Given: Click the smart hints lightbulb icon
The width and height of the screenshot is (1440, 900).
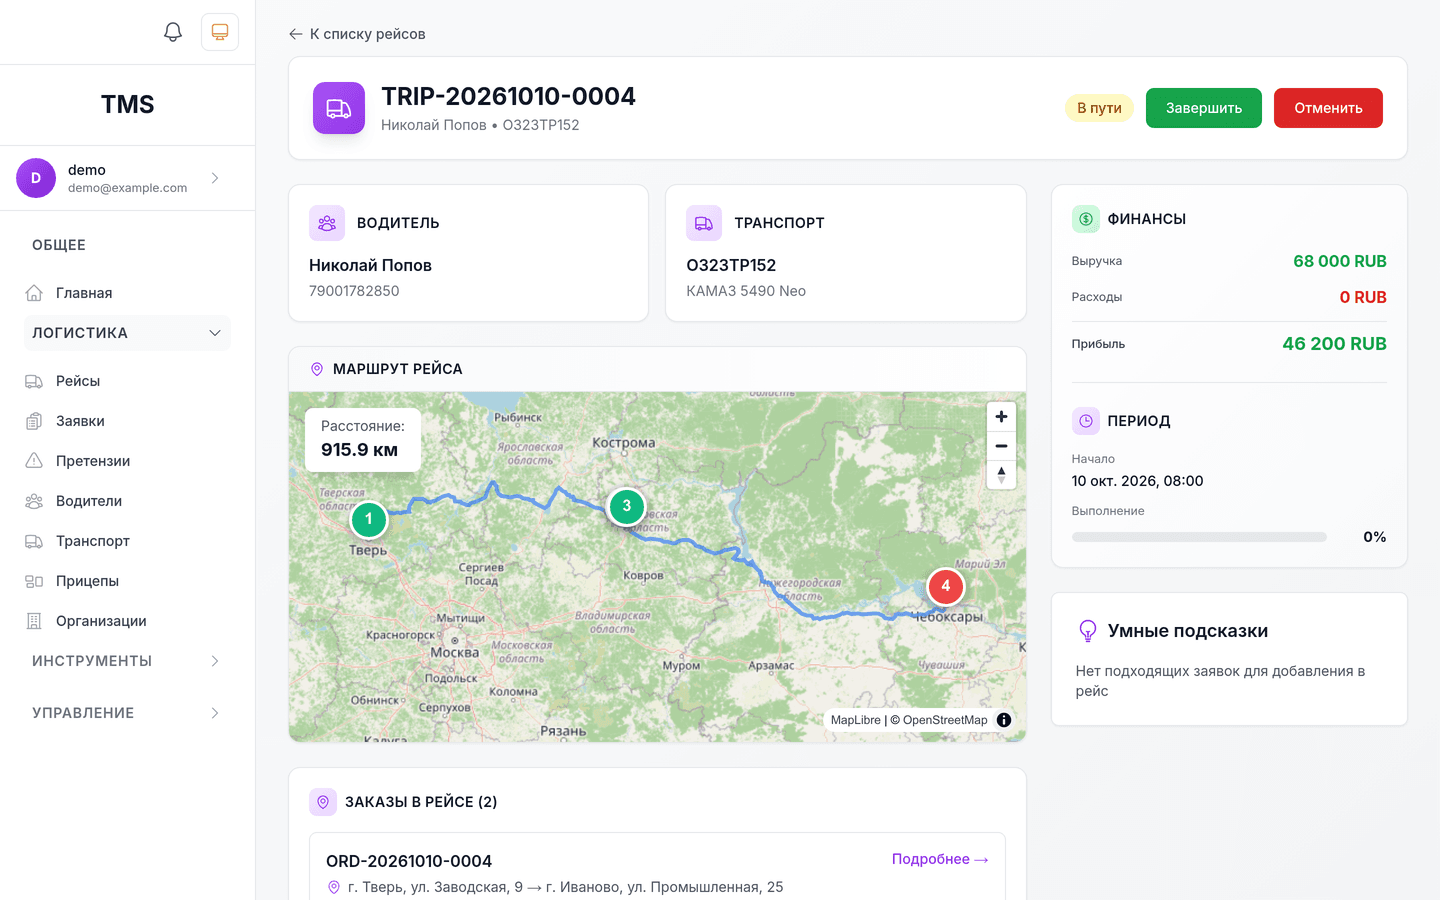Looking at the screenshot, I should pos(1088,631).
